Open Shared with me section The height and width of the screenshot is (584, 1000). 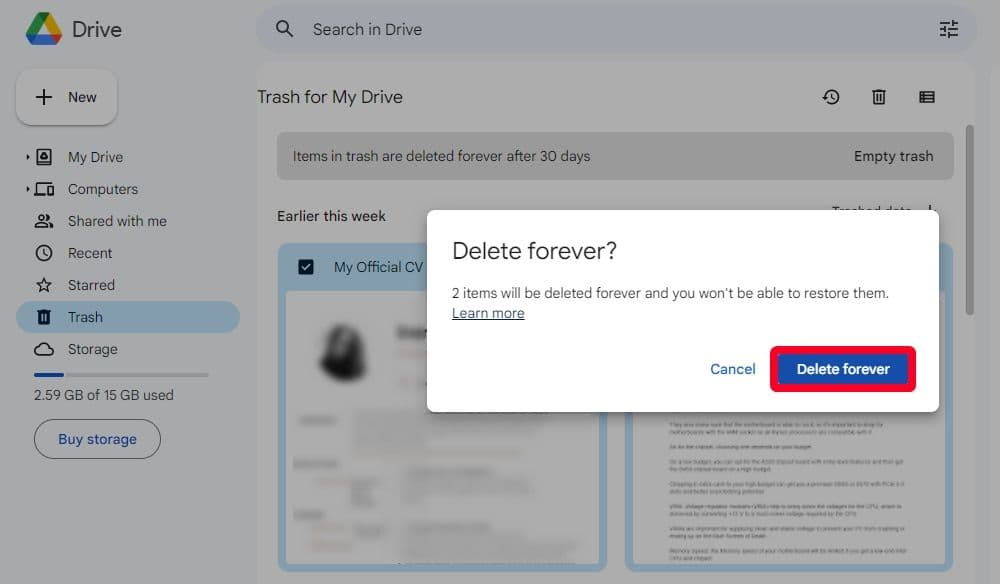point(117,221)
